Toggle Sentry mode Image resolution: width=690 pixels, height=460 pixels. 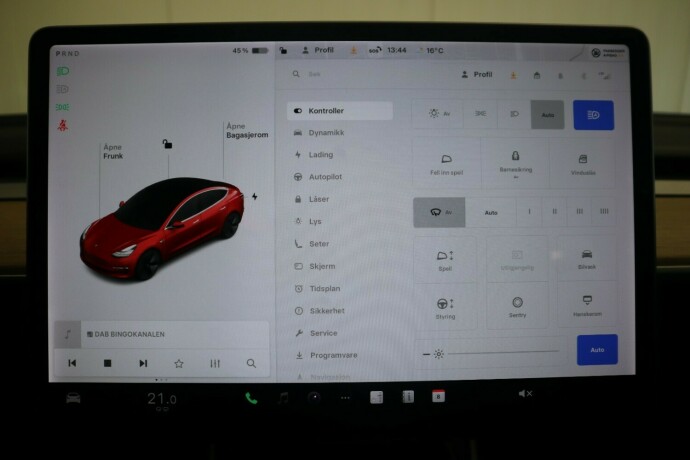(x=517, y=306)
